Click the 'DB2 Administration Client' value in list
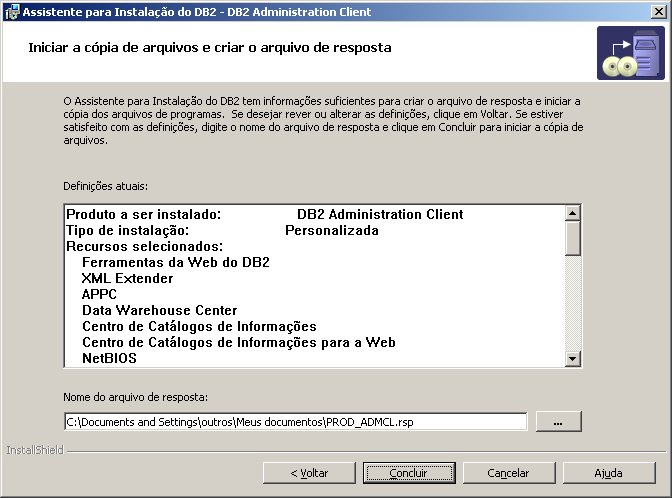This screenshot has height=498, width=672. point(380,214)
